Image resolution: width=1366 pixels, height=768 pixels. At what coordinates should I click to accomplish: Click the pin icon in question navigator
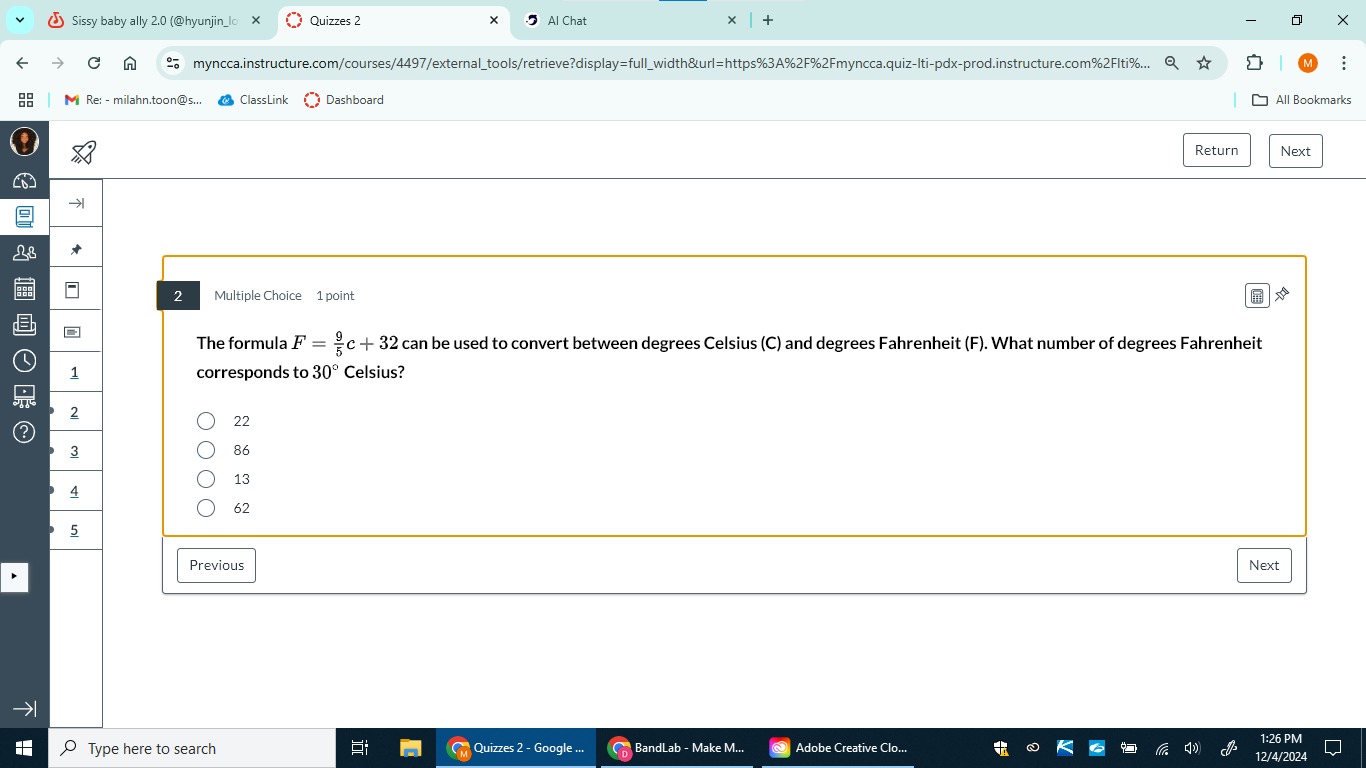pyautogui.click(x=76, y=248)
